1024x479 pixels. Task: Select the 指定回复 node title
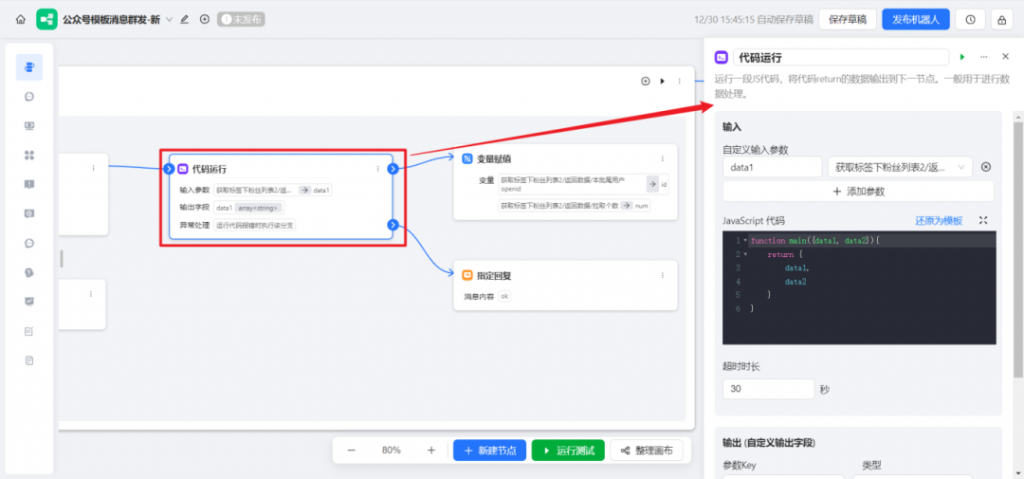(494, 276)
